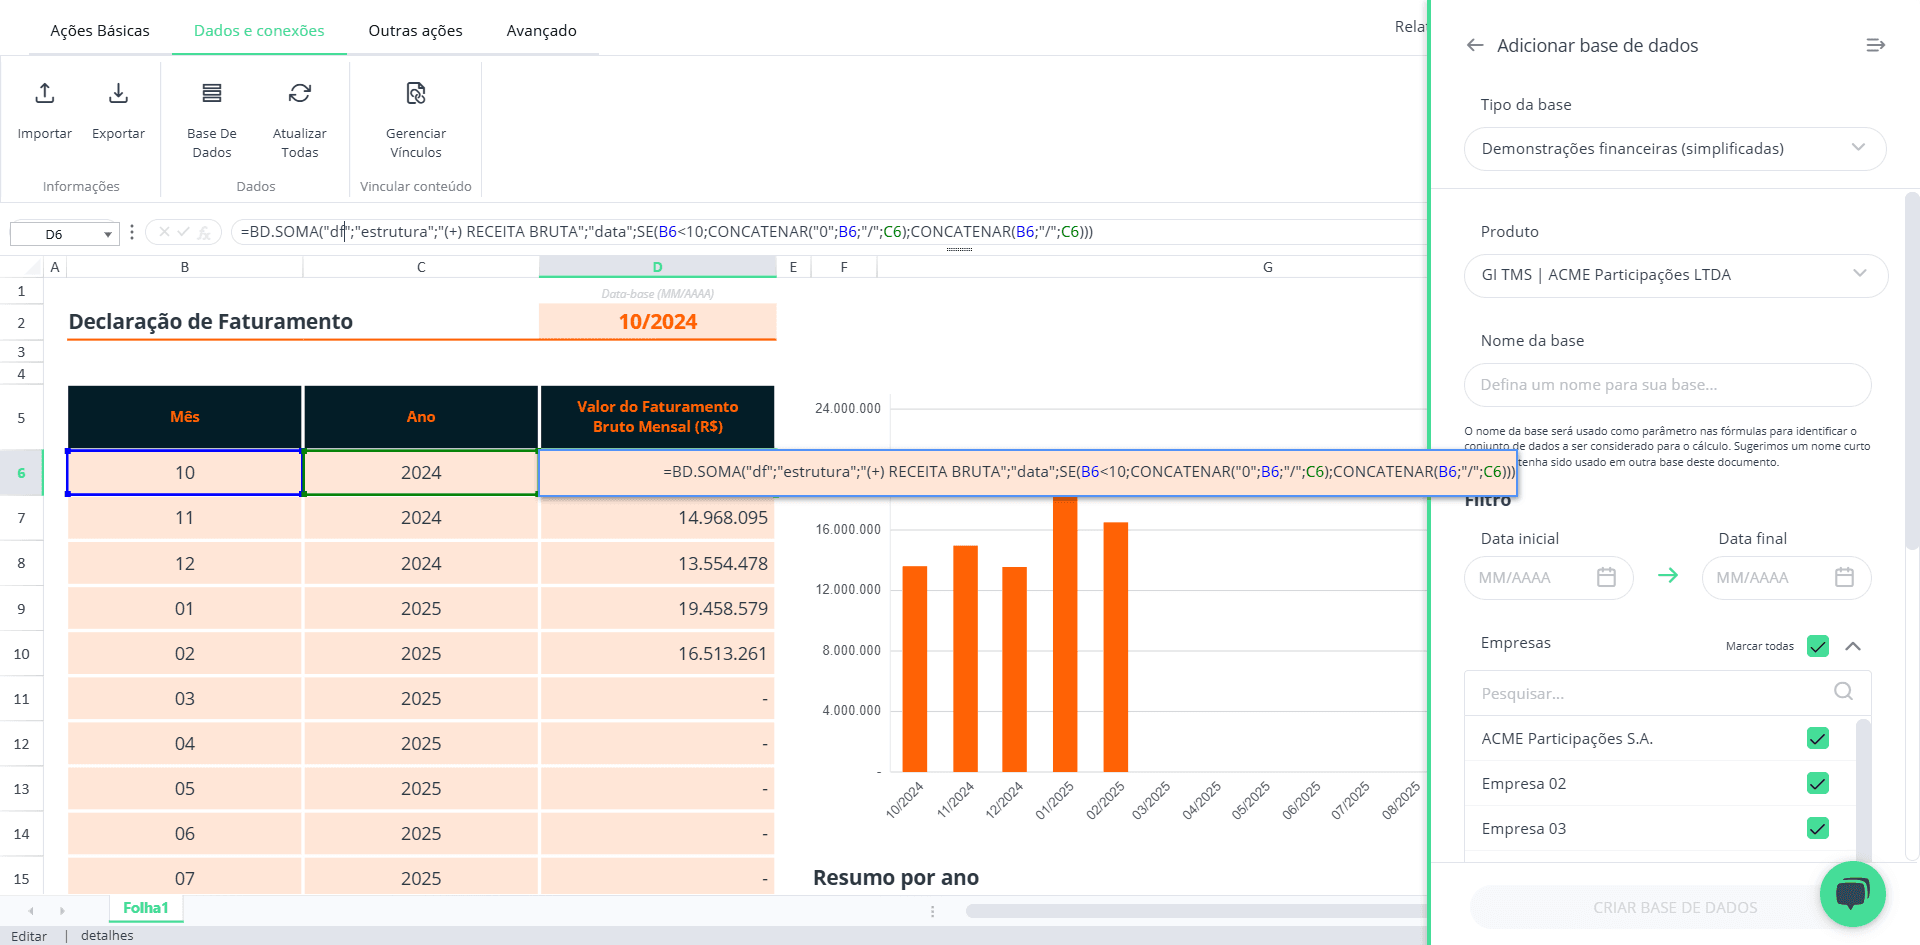Click cell with value 14.968.095
The height and width of the screenshot is (945, 1920).
click(657, 518)
